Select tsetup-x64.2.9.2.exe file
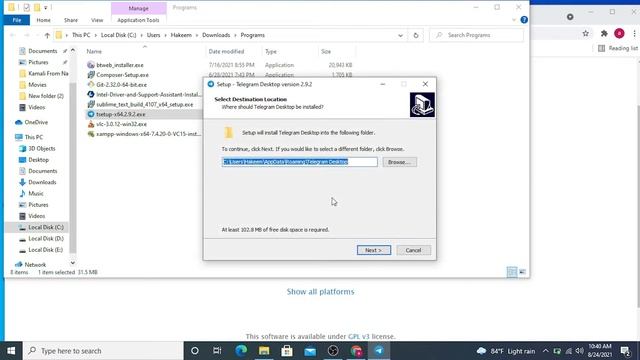The width and height of the screenshot is (640, 360). (x=120, y=114)
